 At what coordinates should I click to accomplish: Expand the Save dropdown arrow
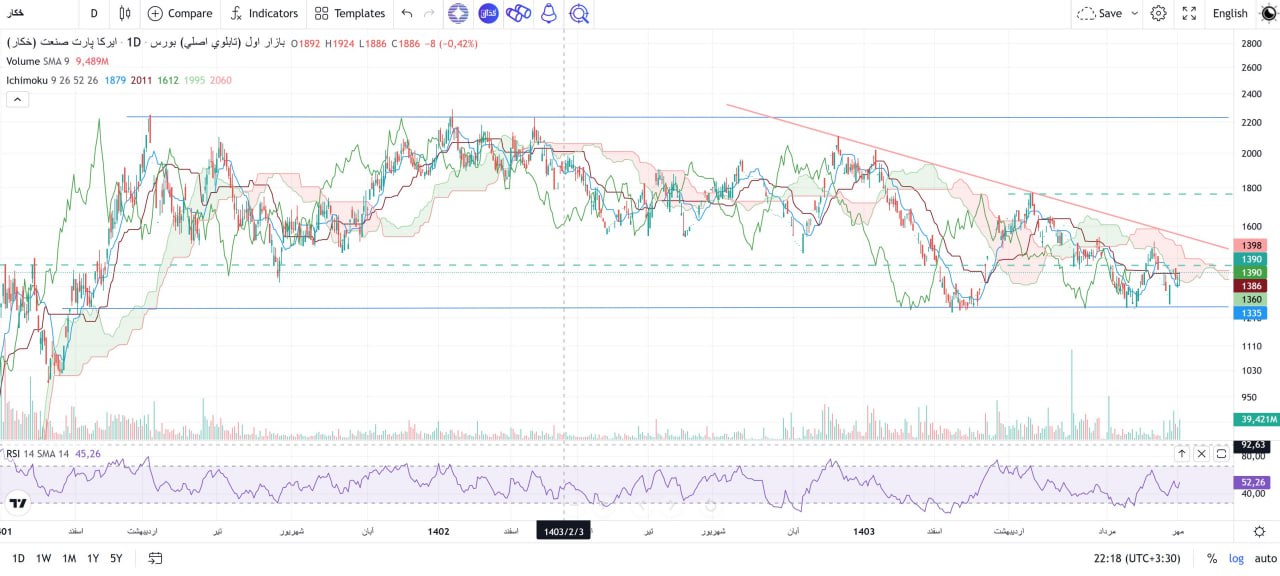click(x=1134, y=13)
